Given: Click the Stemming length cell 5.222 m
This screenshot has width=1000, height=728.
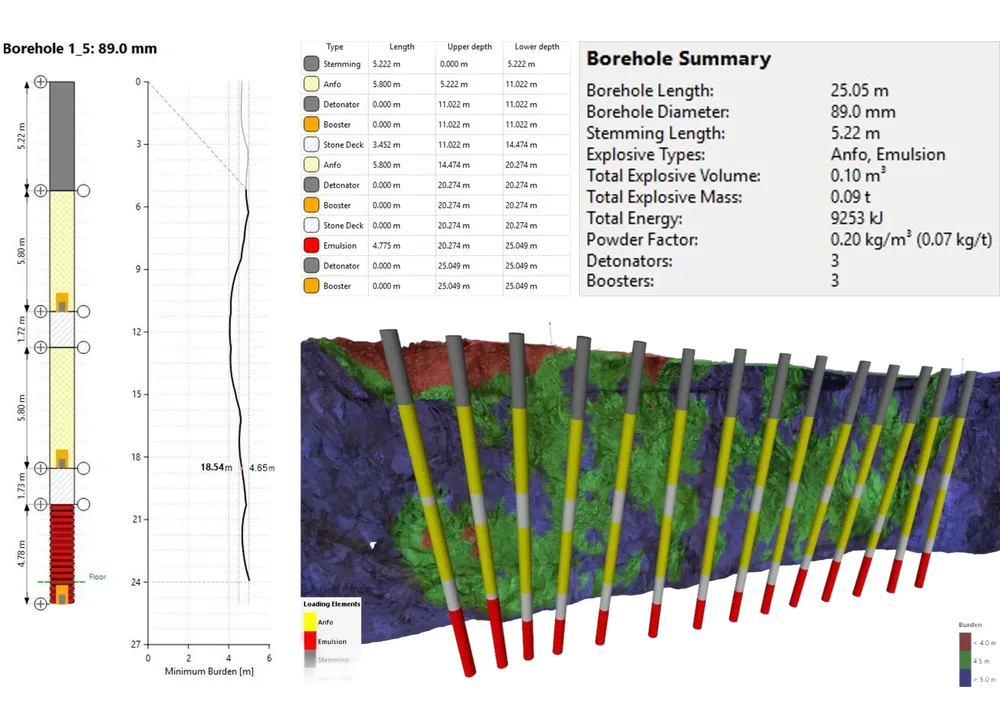Looking at the screenshot, I should [386, 64].
